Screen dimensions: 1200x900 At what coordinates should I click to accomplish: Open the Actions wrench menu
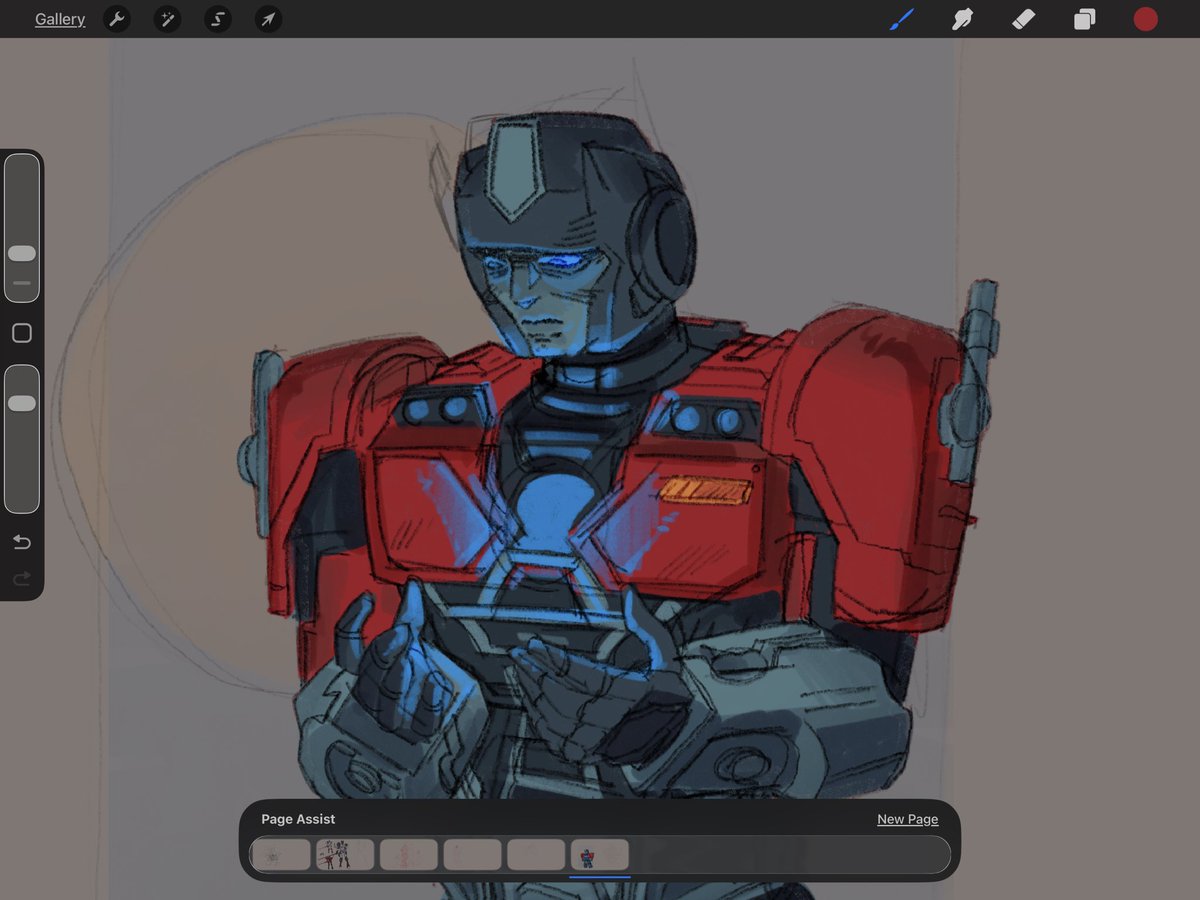117,19
